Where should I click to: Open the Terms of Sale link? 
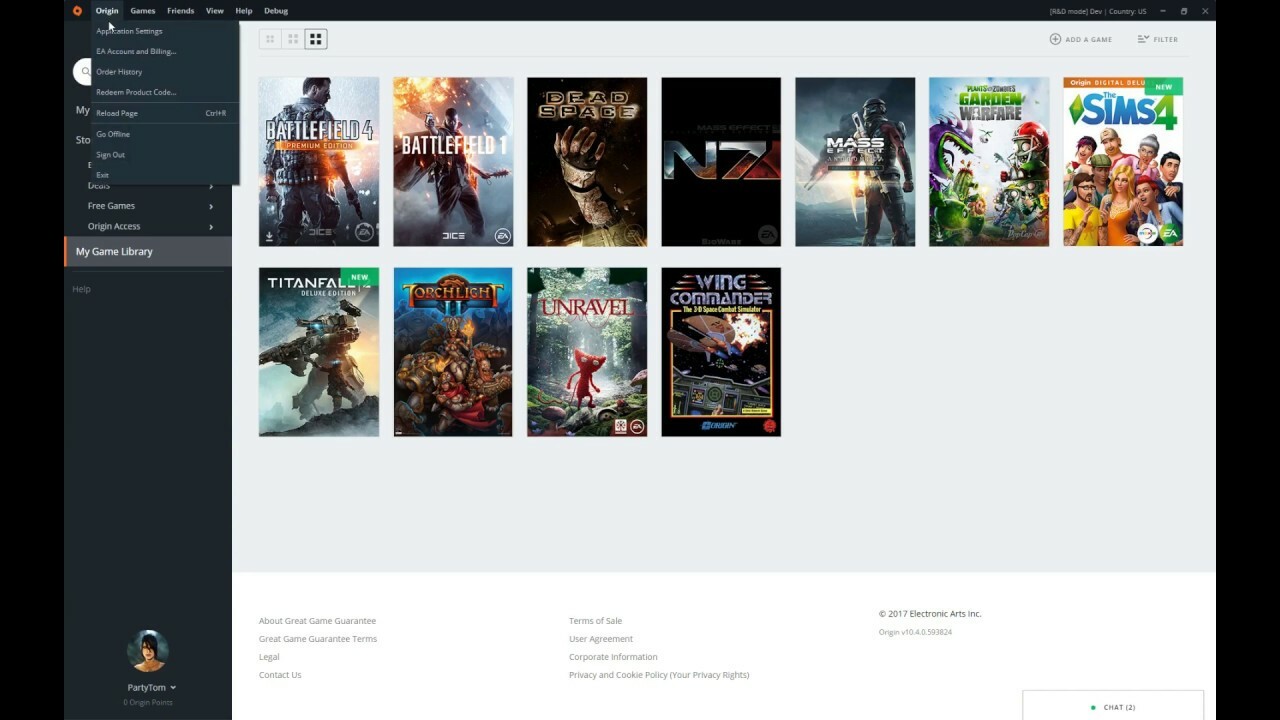click(x=595, y=621)
